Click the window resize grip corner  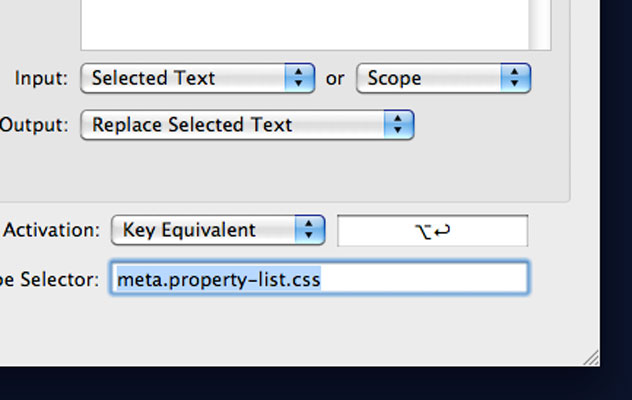tap(590, 357)
